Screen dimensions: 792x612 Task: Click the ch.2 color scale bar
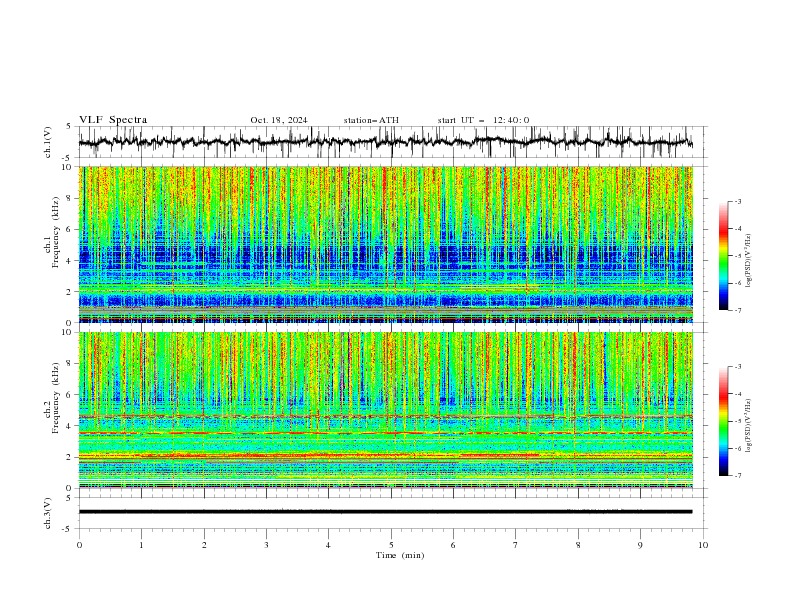[x=723, y=421]
